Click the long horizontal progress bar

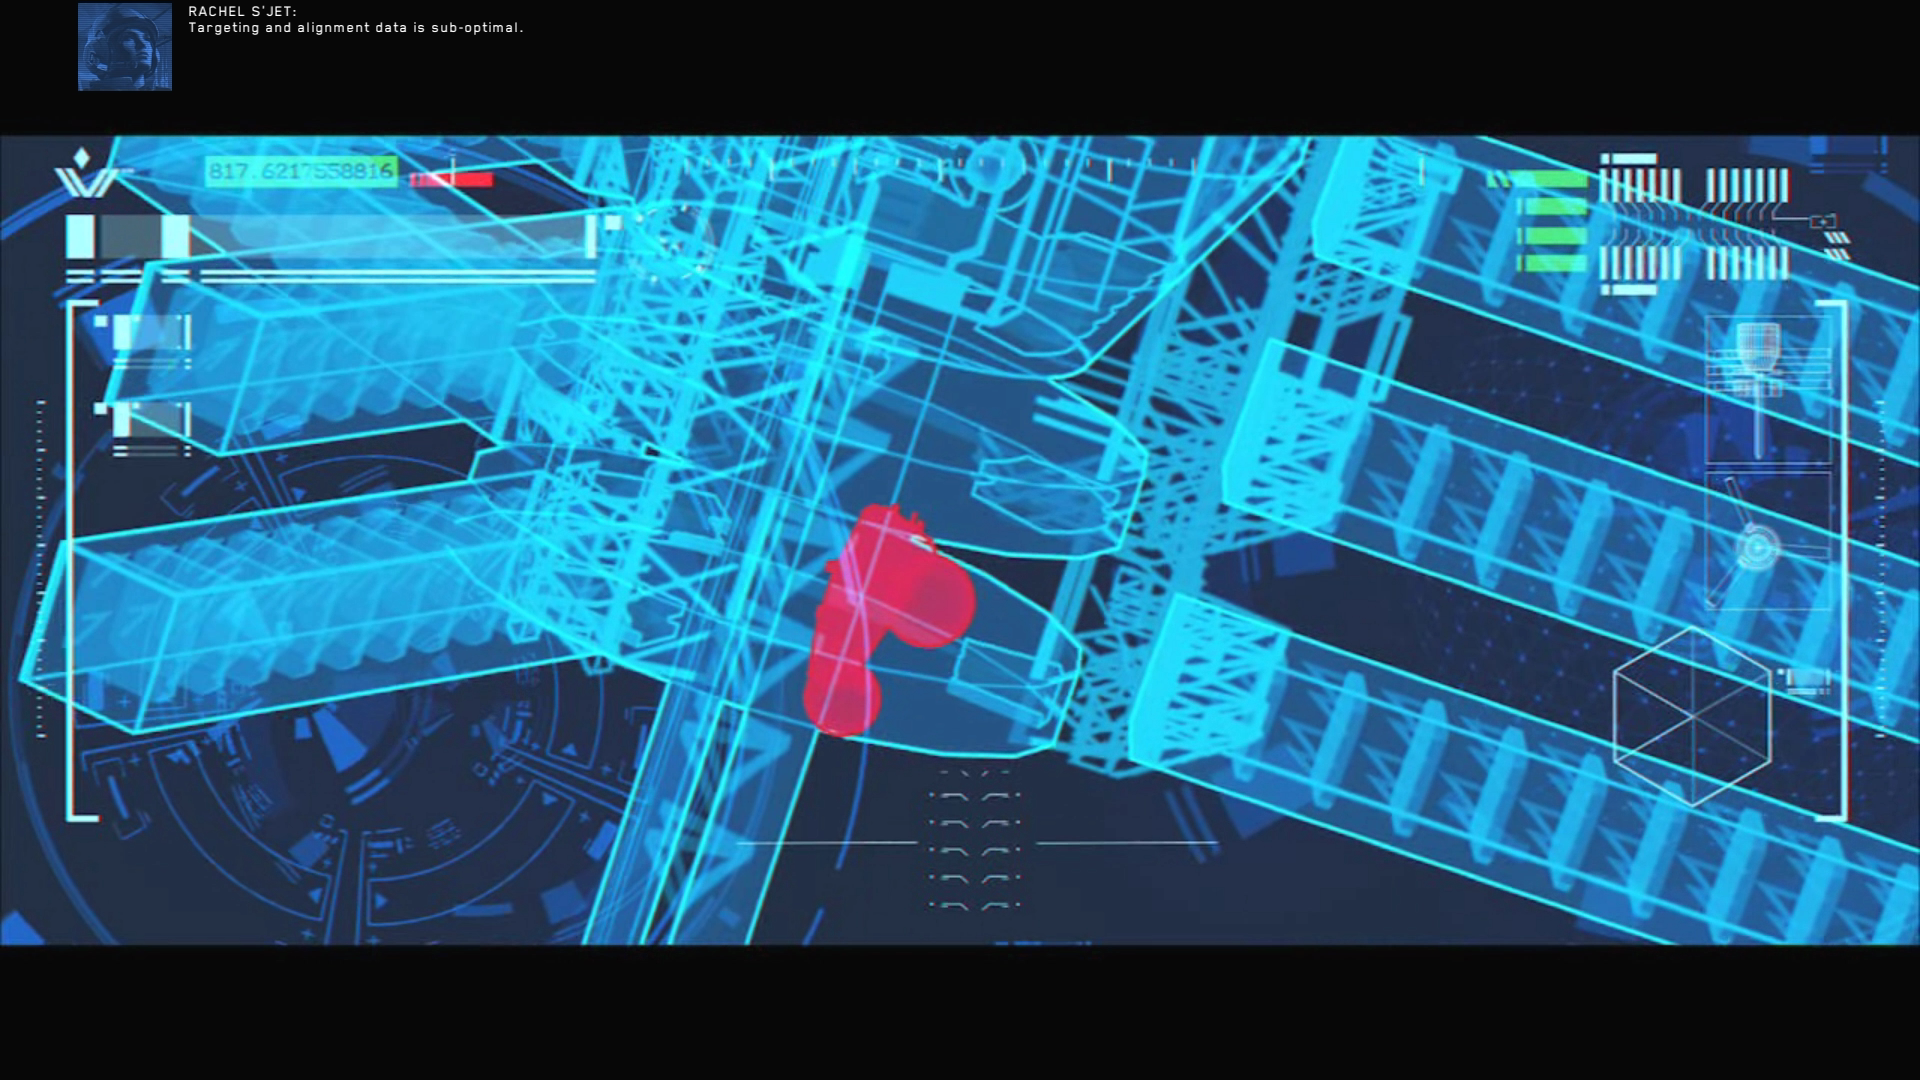tap(330, 237)
